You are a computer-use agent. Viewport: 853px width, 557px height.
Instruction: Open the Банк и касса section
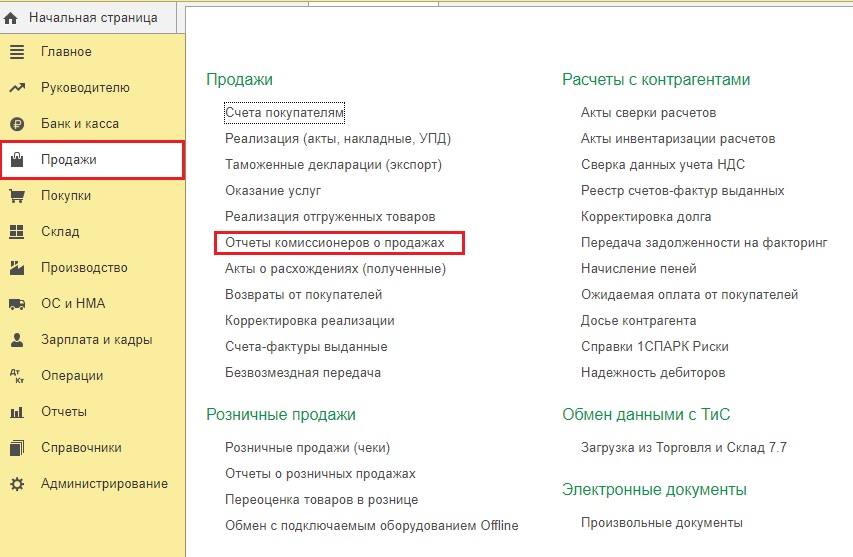coord(92,124)
